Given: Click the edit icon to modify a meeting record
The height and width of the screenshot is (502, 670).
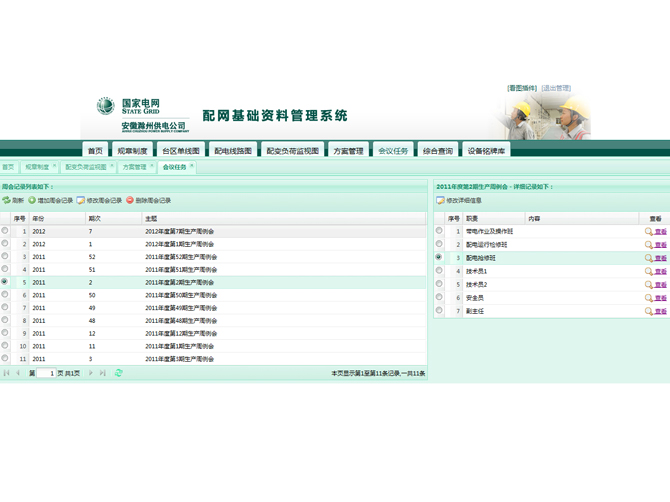Looking at the screenshot, I should point(81,200).
